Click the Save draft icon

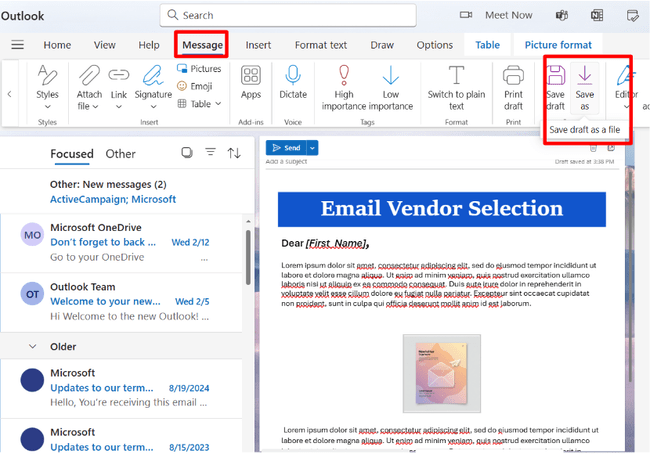[x=556, y=77]
